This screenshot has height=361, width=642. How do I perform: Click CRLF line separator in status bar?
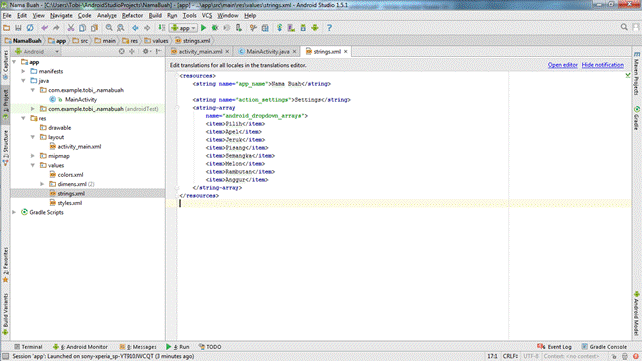(x=510, y=356)
